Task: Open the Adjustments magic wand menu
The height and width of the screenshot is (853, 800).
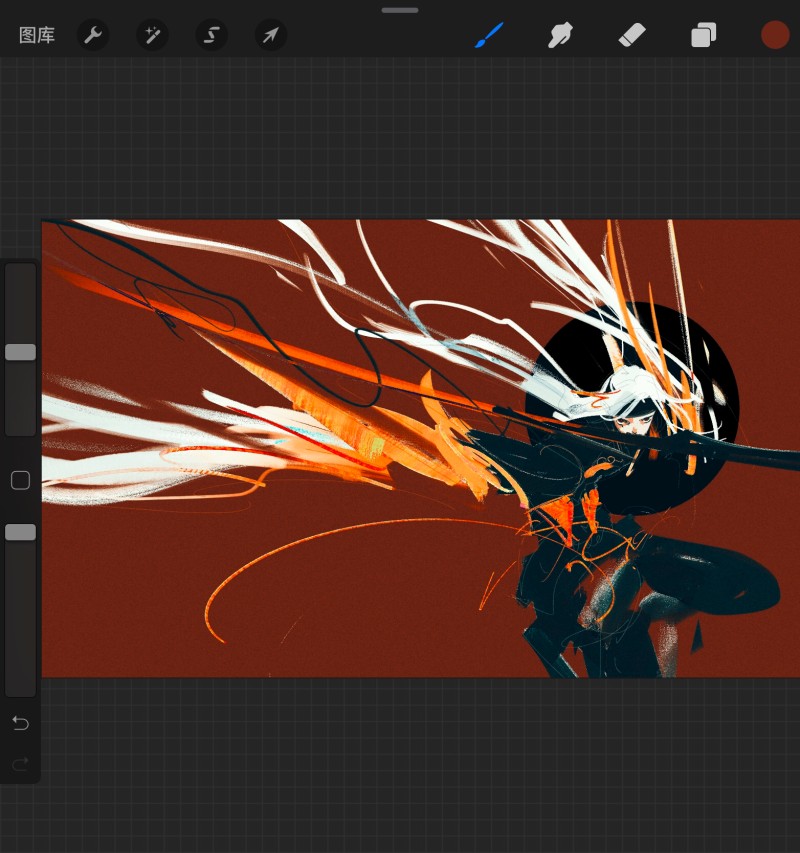Action: (x=152, y=36)
